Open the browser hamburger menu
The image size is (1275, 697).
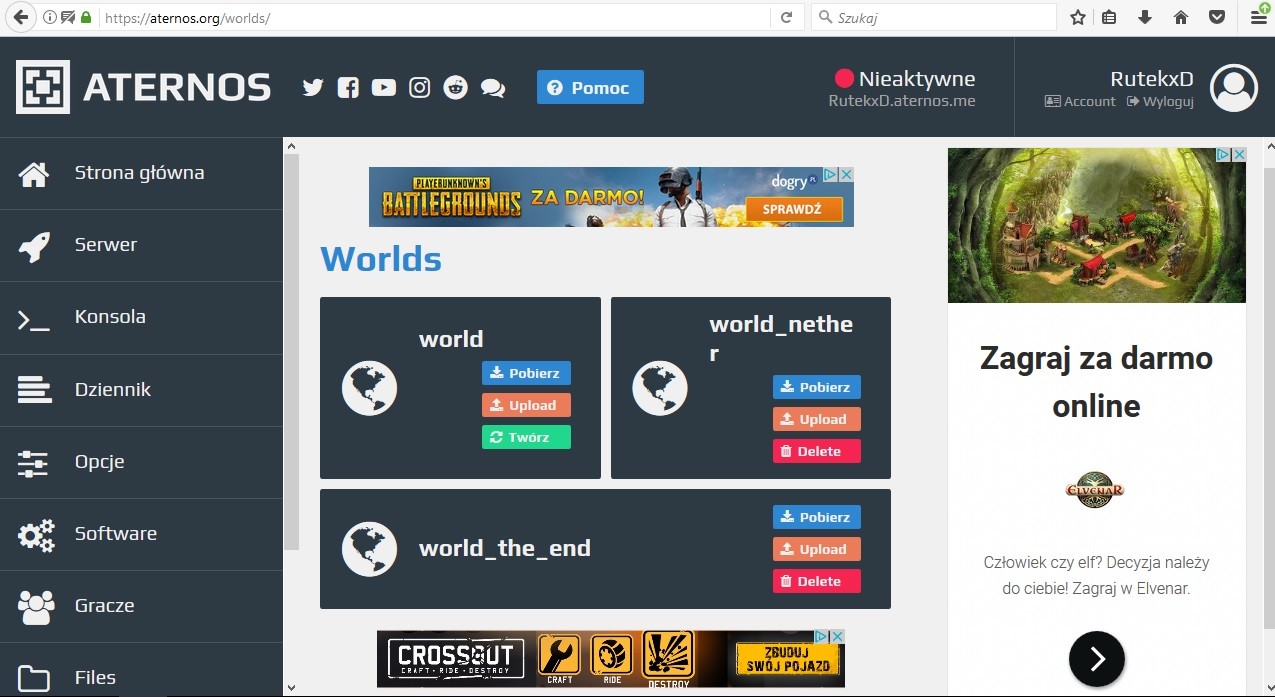pyautogui.click(x=1258, y=17)
